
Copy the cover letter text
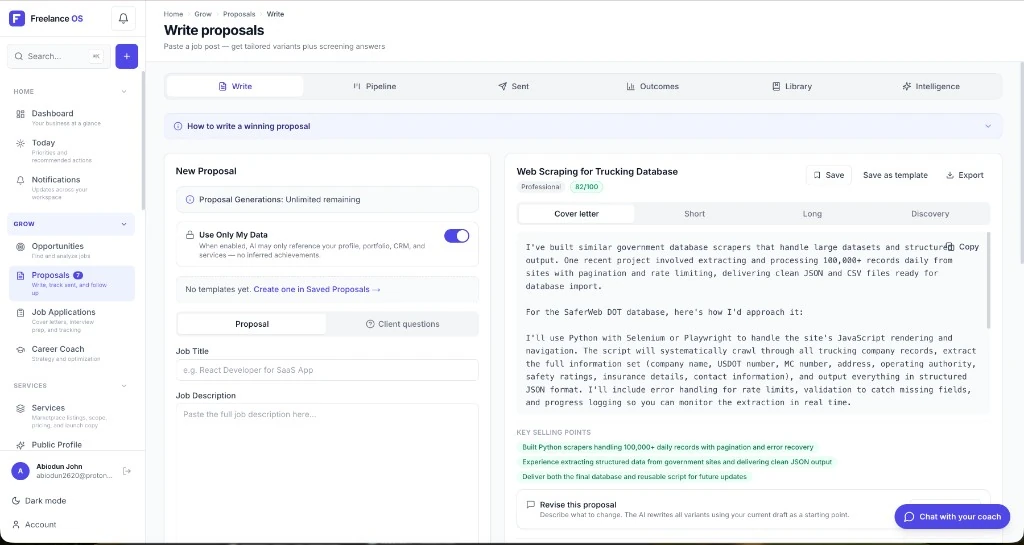pos(963,247)
